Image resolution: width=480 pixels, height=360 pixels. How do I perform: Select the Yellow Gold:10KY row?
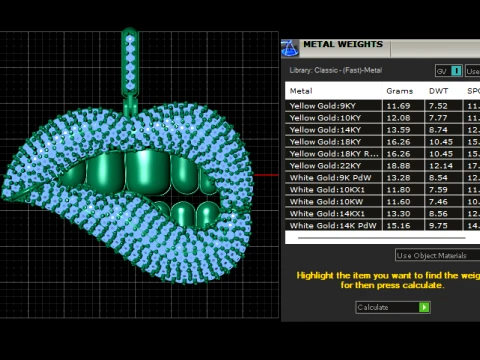point(383,118)
